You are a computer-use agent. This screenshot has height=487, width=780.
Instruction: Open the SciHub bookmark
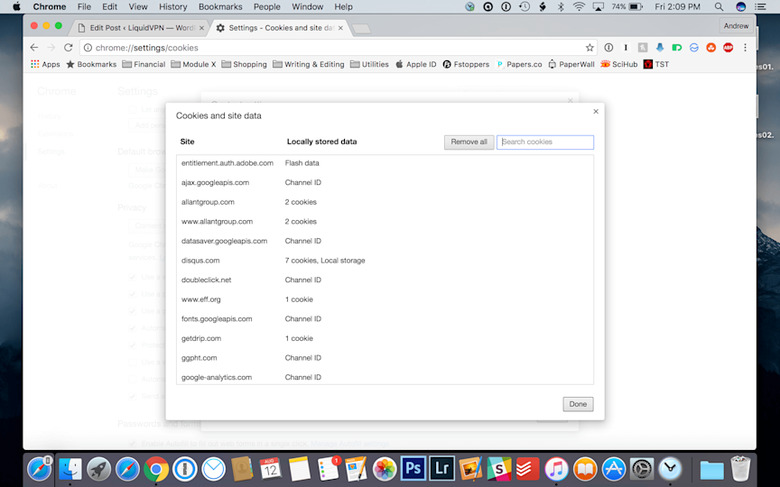point(619,64)
